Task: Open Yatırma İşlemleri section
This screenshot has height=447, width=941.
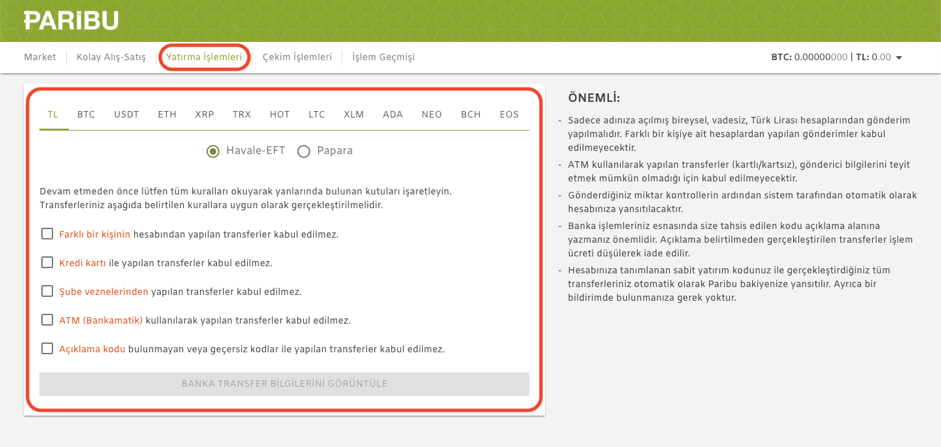Action: point(204,58)
